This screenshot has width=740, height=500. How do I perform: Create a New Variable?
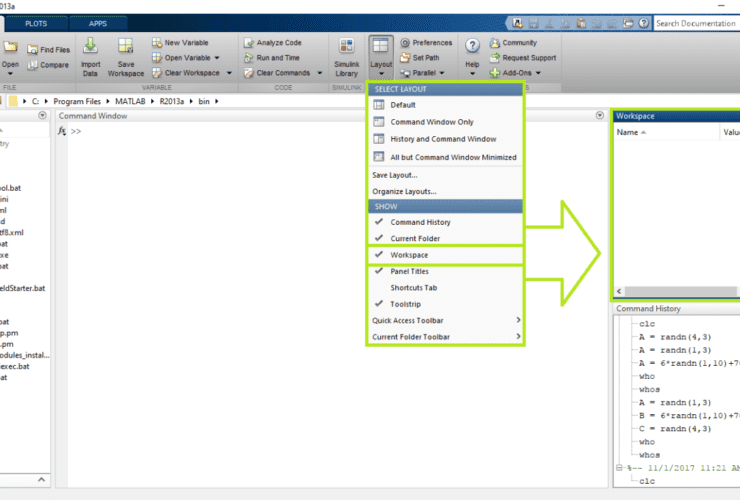pos(180,42)
